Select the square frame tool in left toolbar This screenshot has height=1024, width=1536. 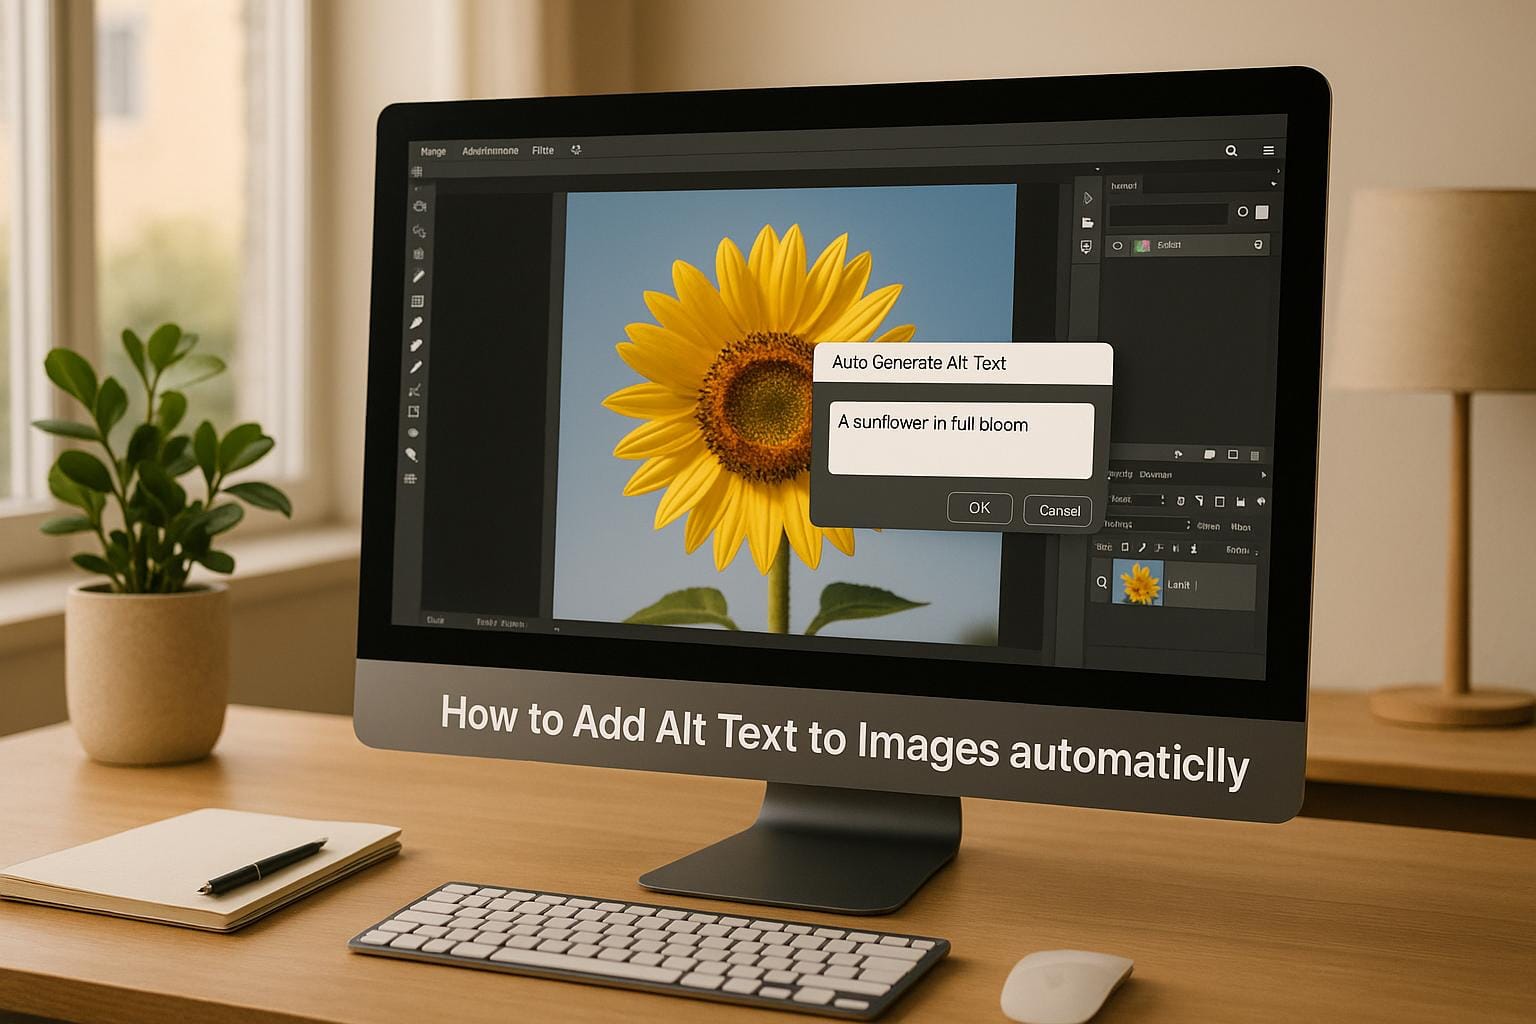(x=414, y=412)
